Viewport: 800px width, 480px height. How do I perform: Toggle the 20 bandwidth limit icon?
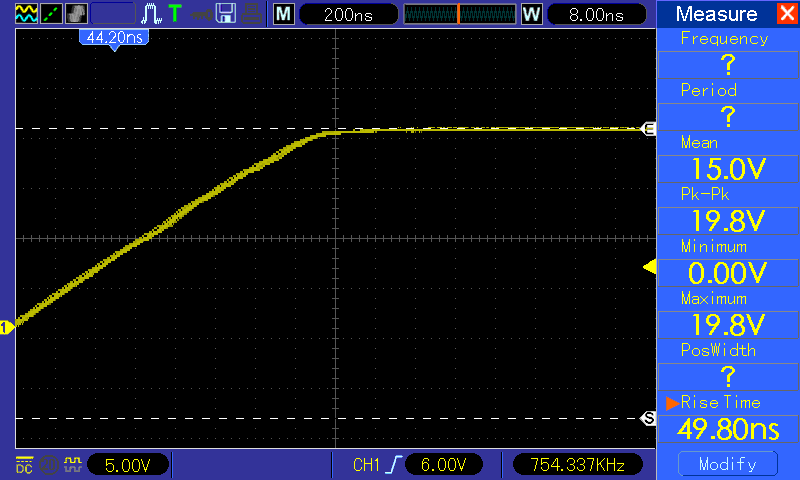pos(49,465)
